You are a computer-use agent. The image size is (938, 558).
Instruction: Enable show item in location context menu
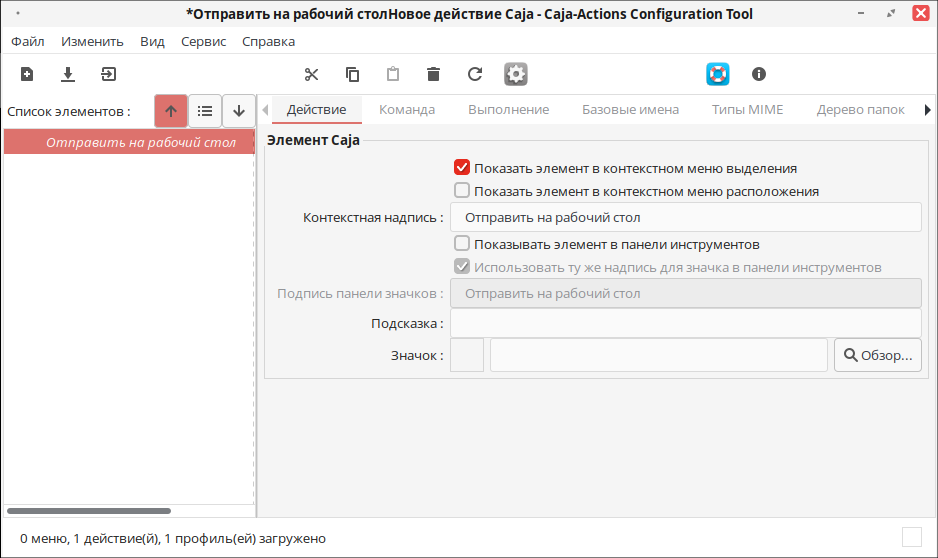tap(462, 191)
